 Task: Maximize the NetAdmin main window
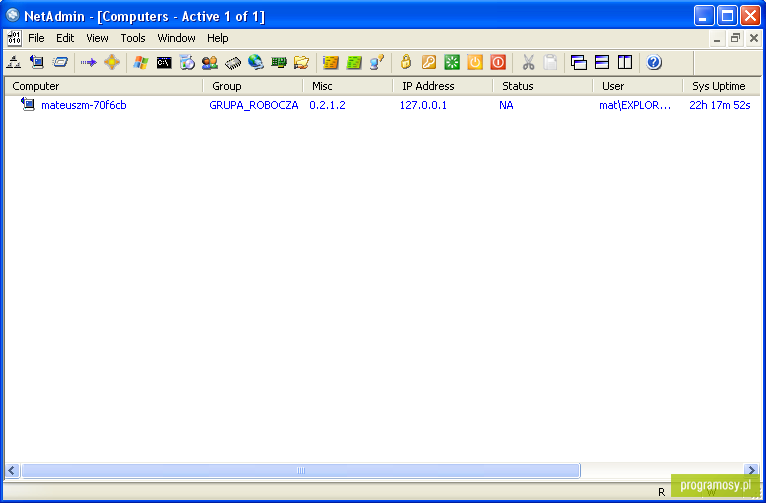(x=727, y=16)
